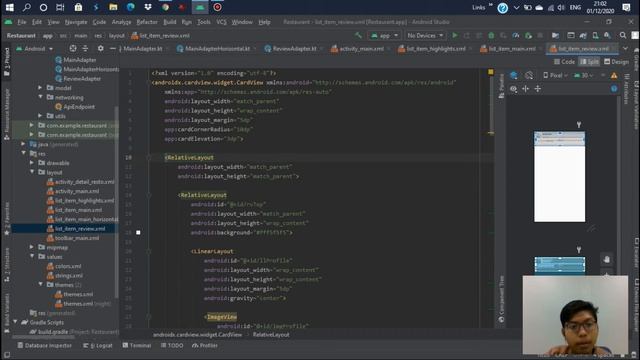The image size is (640, 360).
Task: Open the Android project view dropdown
Action: (x=35, y=49)
